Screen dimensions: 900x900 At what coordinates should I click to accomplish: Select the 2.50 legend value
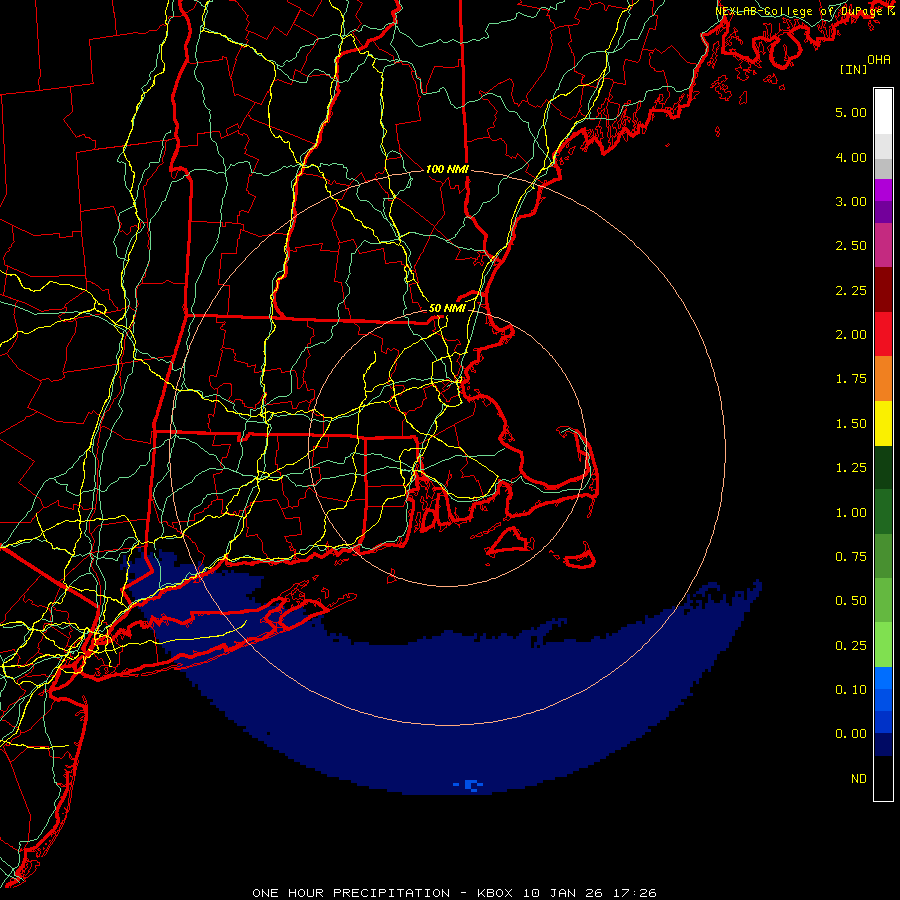[851, 246]
